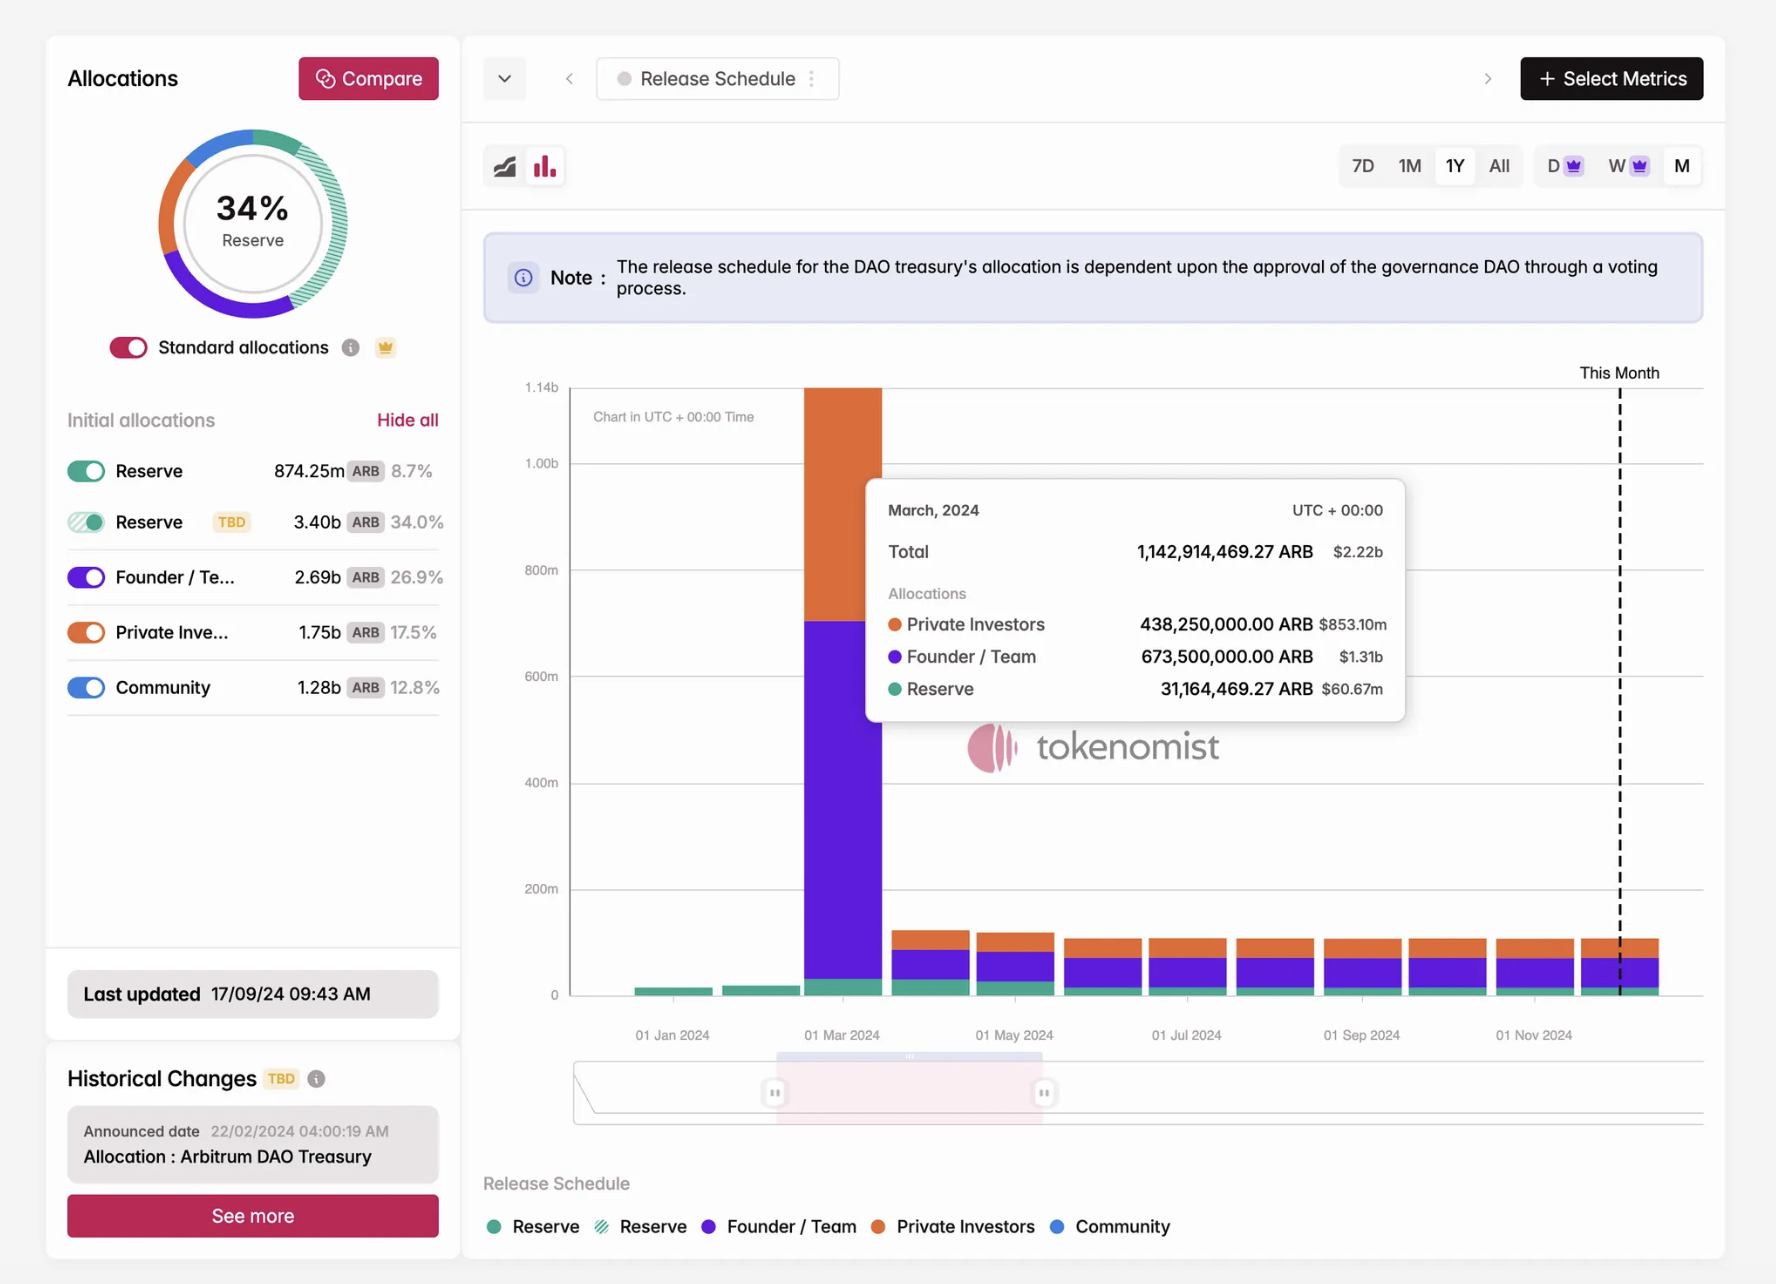Hide the Private Investors allocation toggle
This screenshot has height=1284, width=1776.
(x=86, y=633)
